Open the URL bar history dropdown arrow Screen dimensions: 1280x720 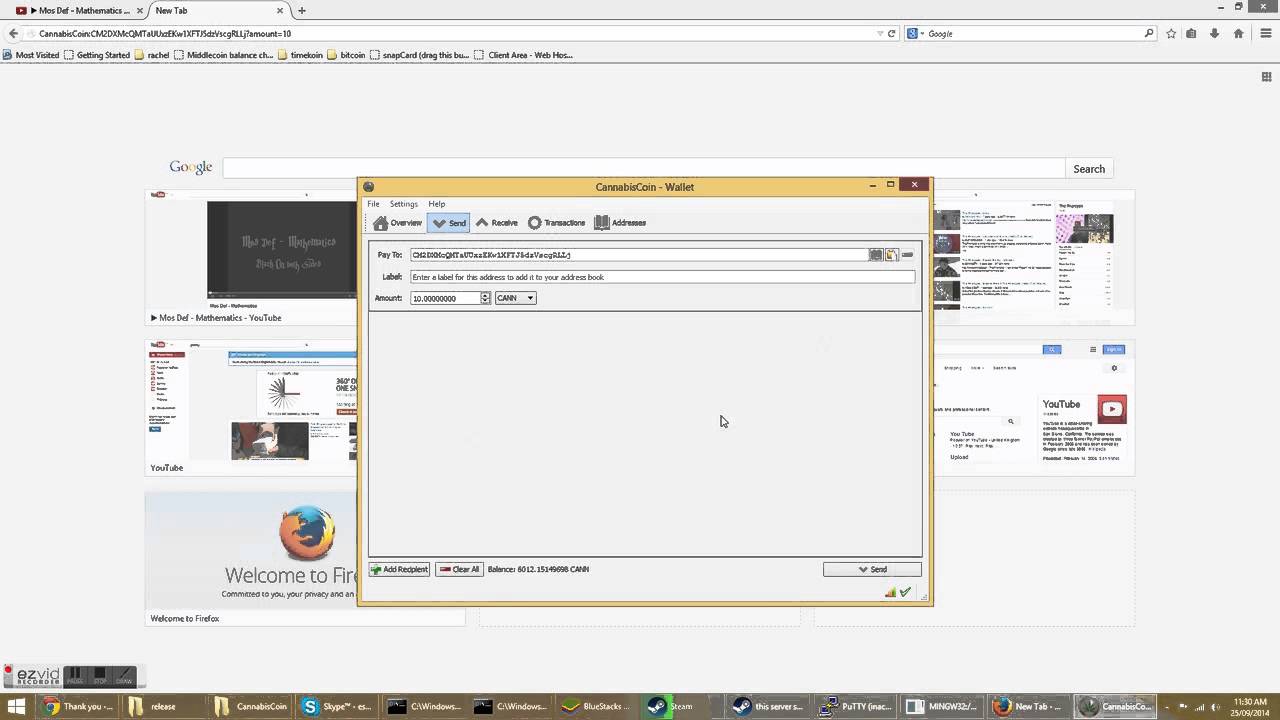pos(880,33)
